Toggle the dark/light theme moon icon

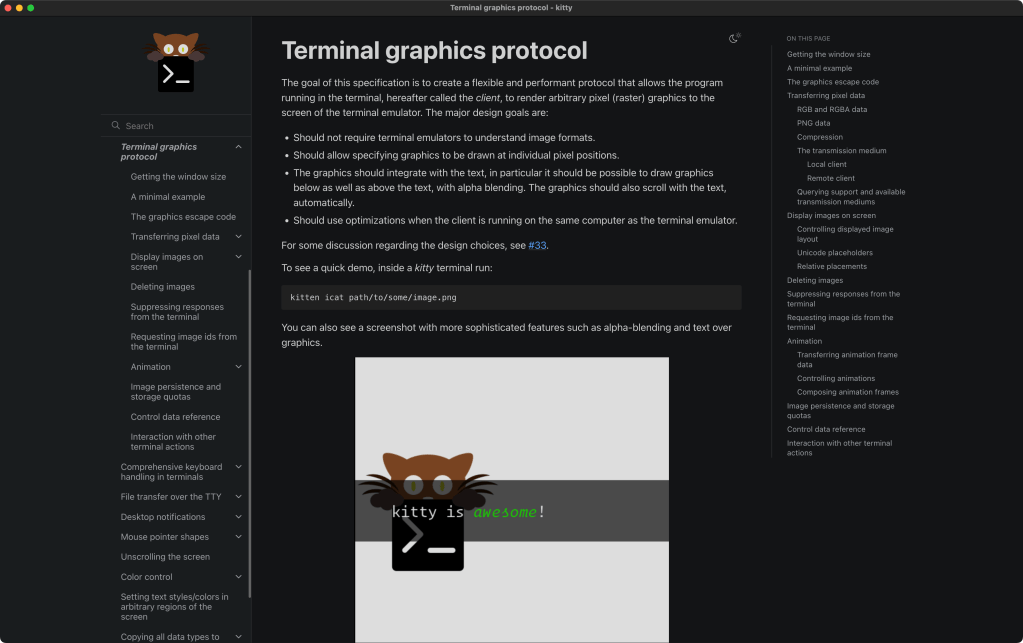pyautogui.click(x=735, y=39)
